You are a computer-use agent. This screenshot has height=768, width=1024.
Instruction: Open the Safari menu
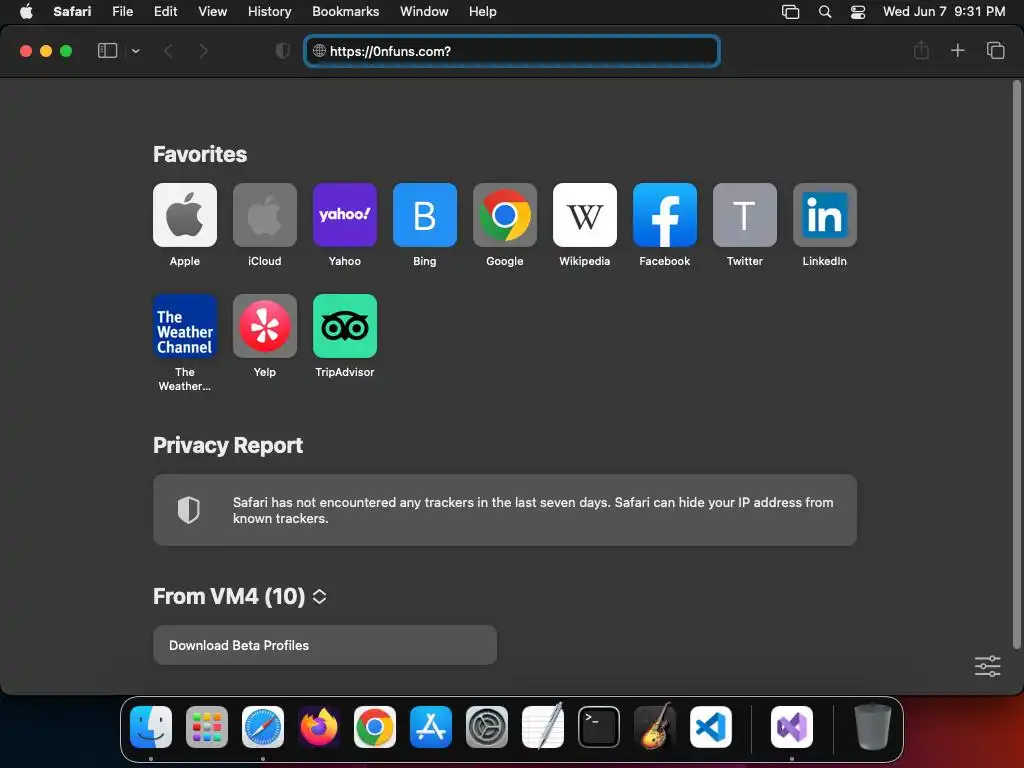tap(72, 11)
